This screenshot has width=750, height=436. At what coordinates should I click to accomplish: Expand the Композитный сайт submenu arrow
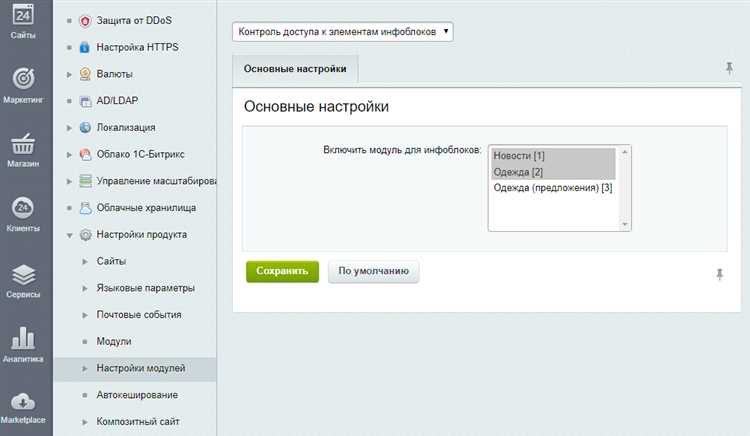tap(85, 422)
